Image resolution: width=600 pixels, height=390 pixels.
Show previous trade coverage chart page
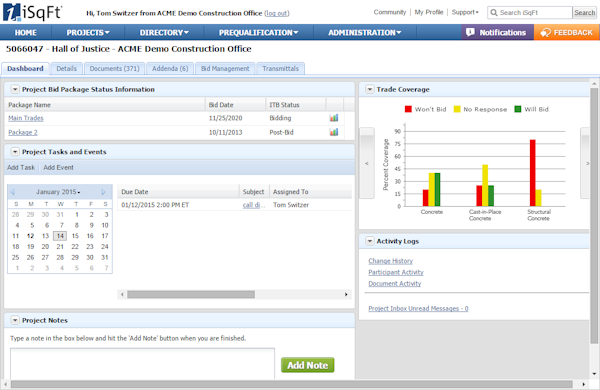367,163
